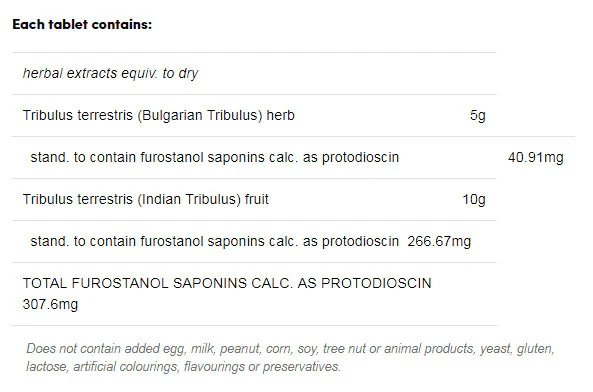This screenshot has width=593, height=392.
Task: Click the Bulgarian Tribulus herb ingredient name
Action: (158, 115)
